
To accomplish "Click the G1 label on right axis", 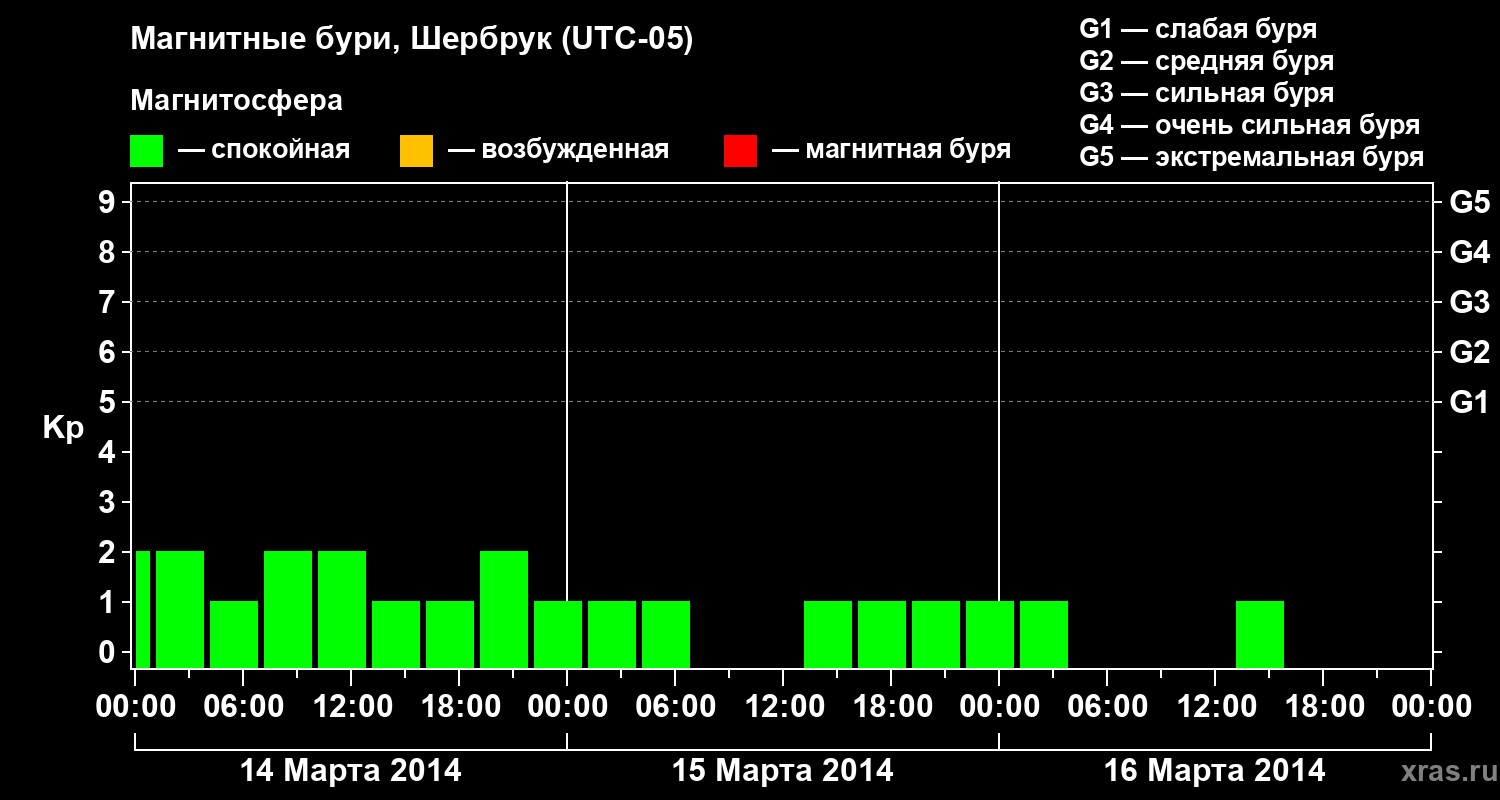I will (1469, 402).
